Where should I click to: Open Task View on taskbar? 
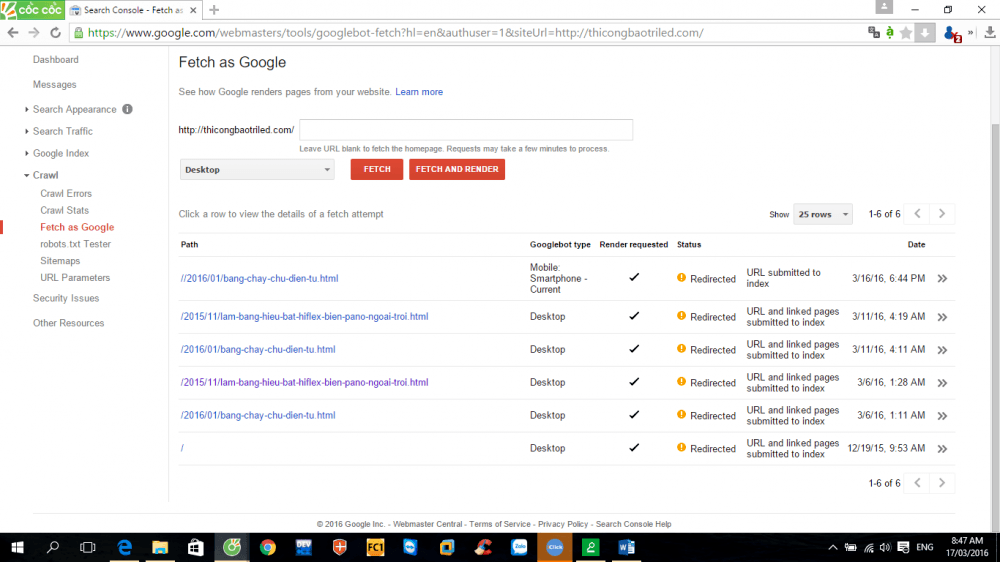coord(87,547)
